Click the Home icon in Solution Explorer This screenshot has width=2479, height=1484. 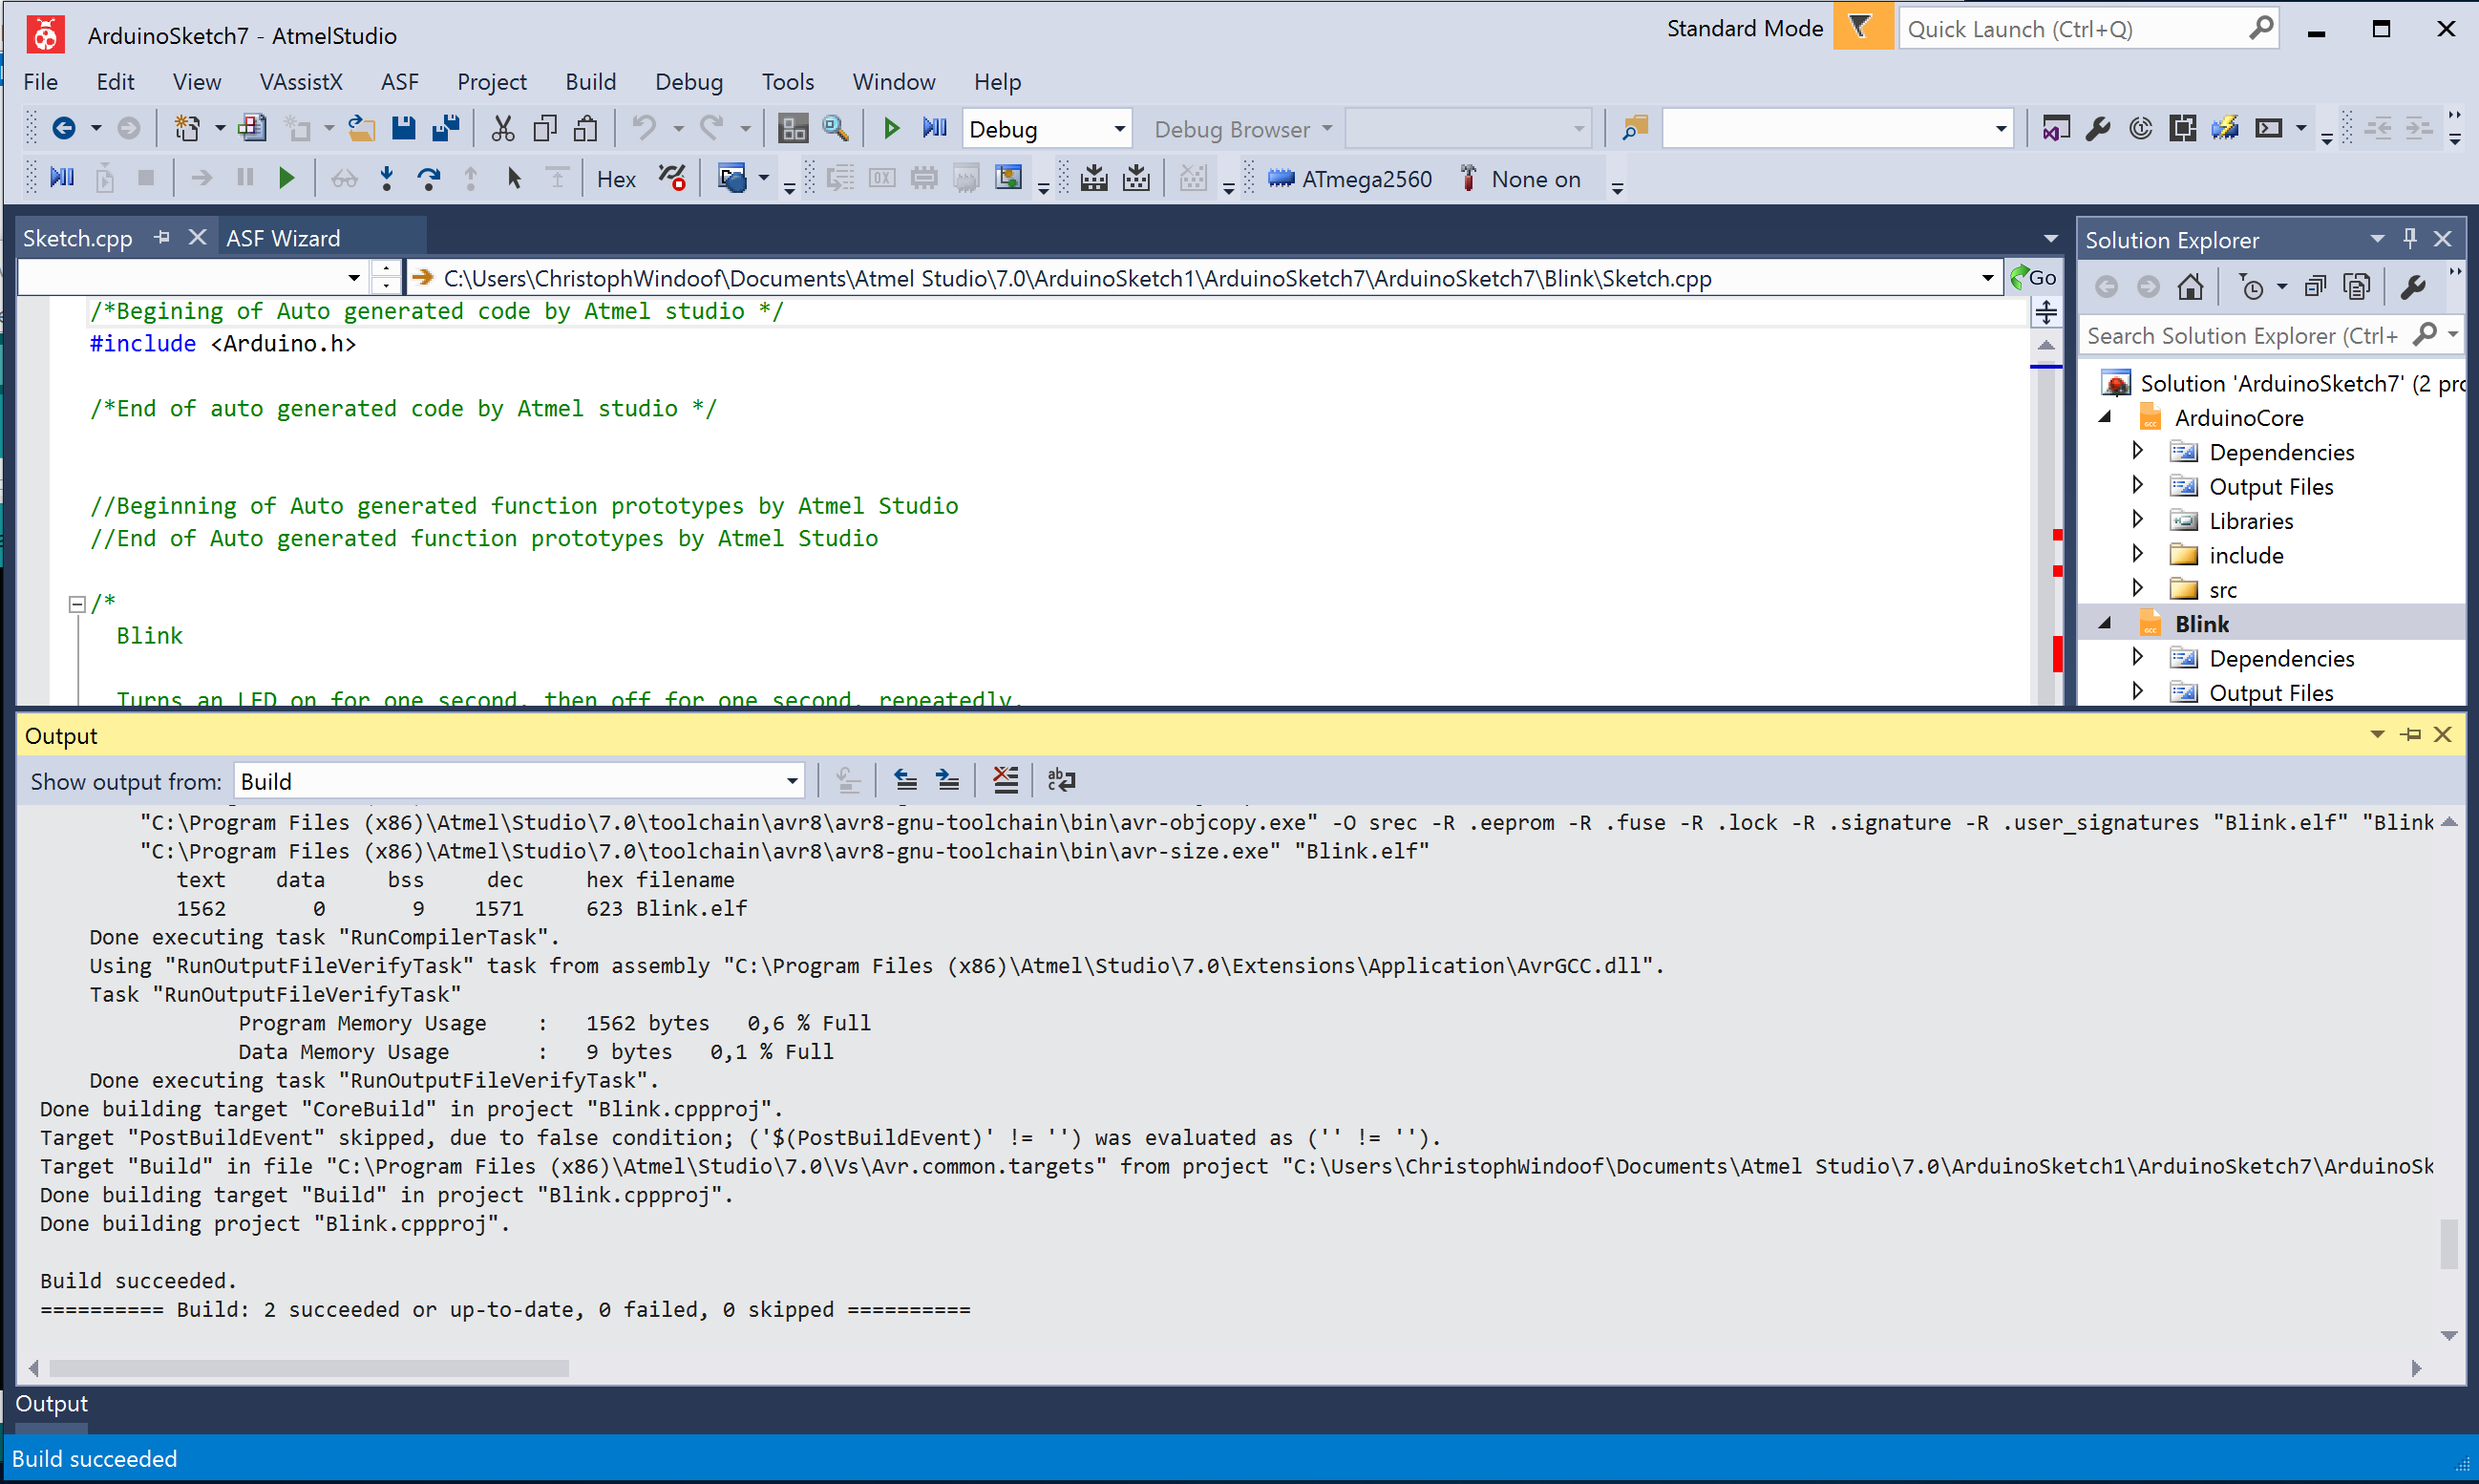coord(2191,288)
